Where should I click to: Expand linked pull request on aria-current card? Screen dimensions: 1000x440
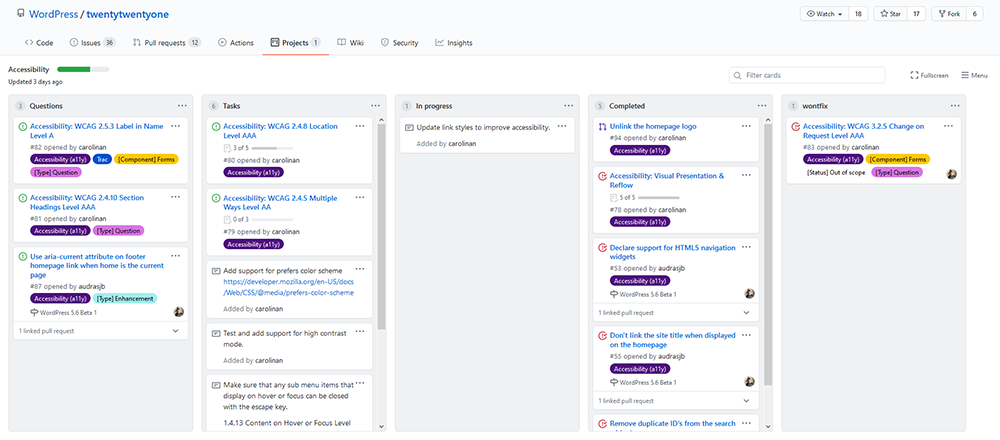(x=175, y=331)
